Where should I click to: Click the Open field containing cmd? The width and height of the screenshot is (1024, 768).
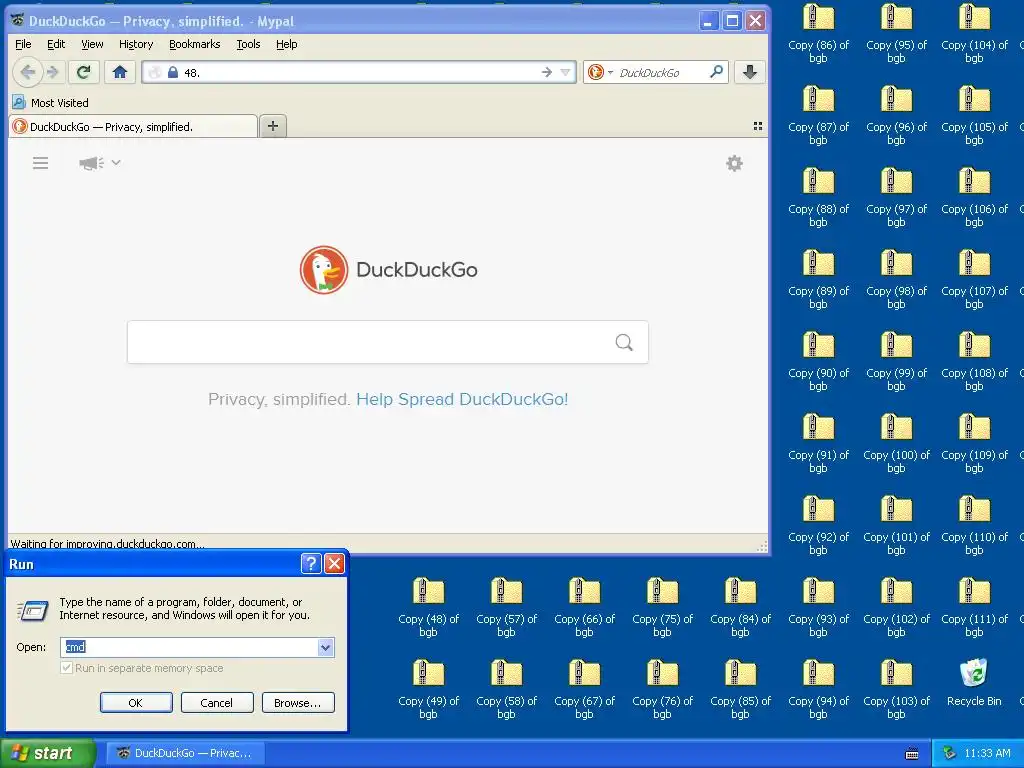click(x=189, y=647)
